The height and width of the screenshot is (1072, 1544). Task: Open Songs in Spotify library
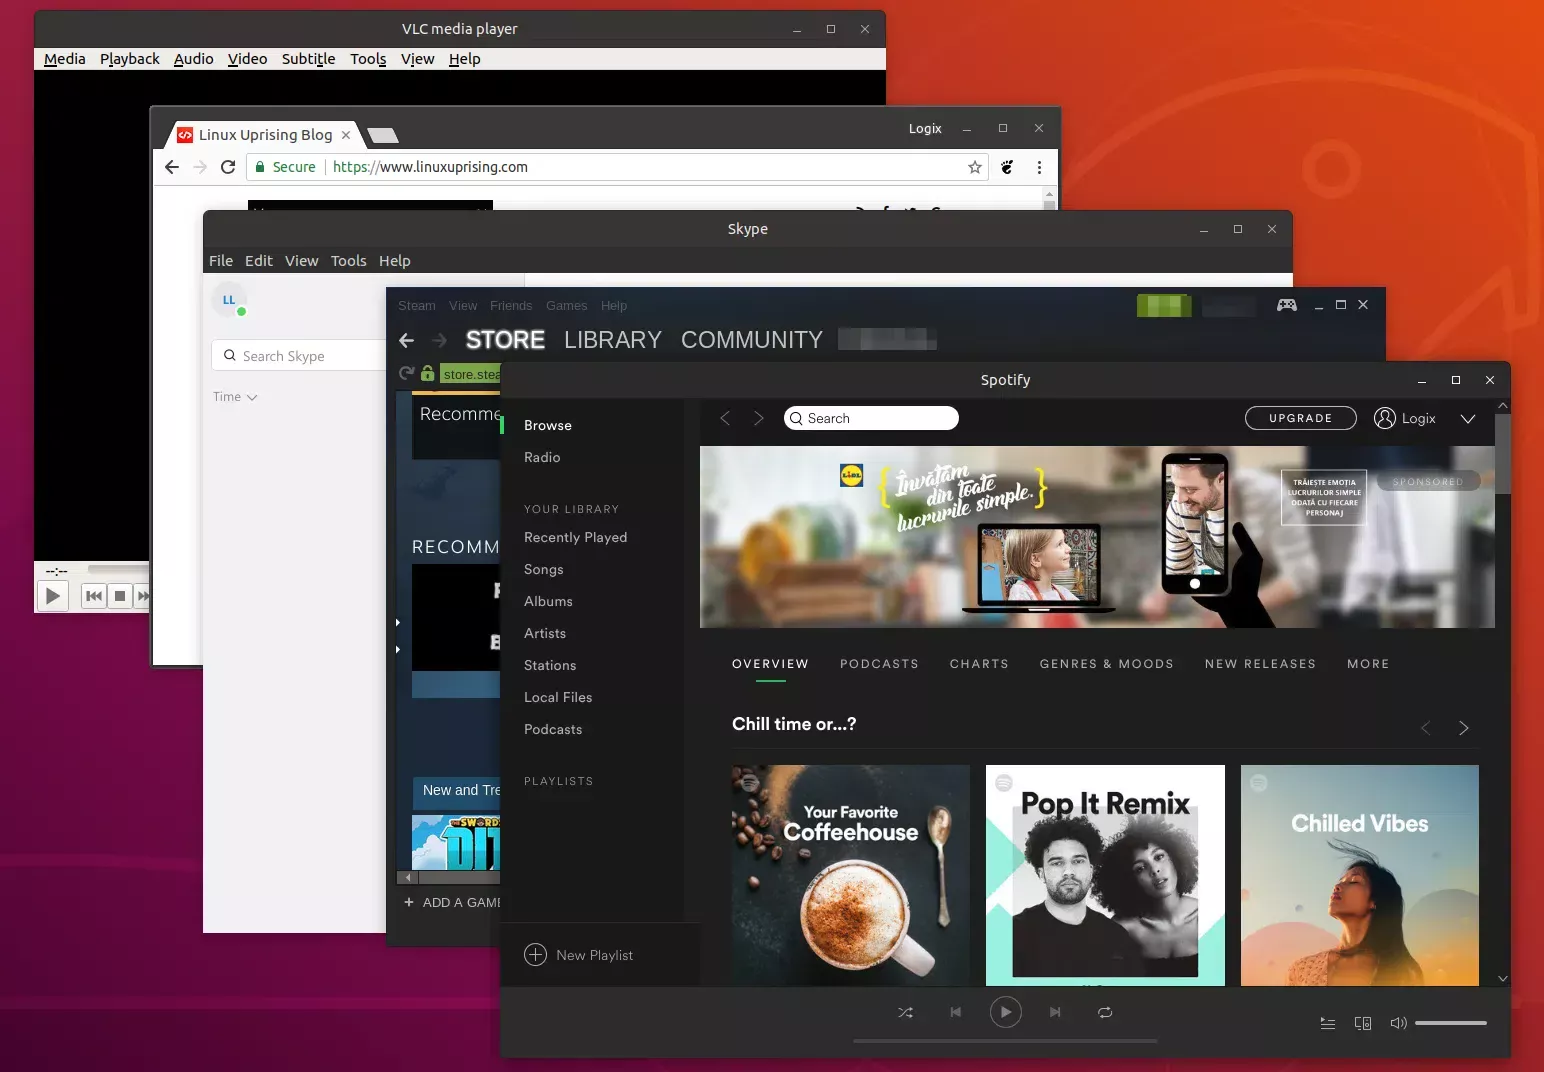coord(544,569)
